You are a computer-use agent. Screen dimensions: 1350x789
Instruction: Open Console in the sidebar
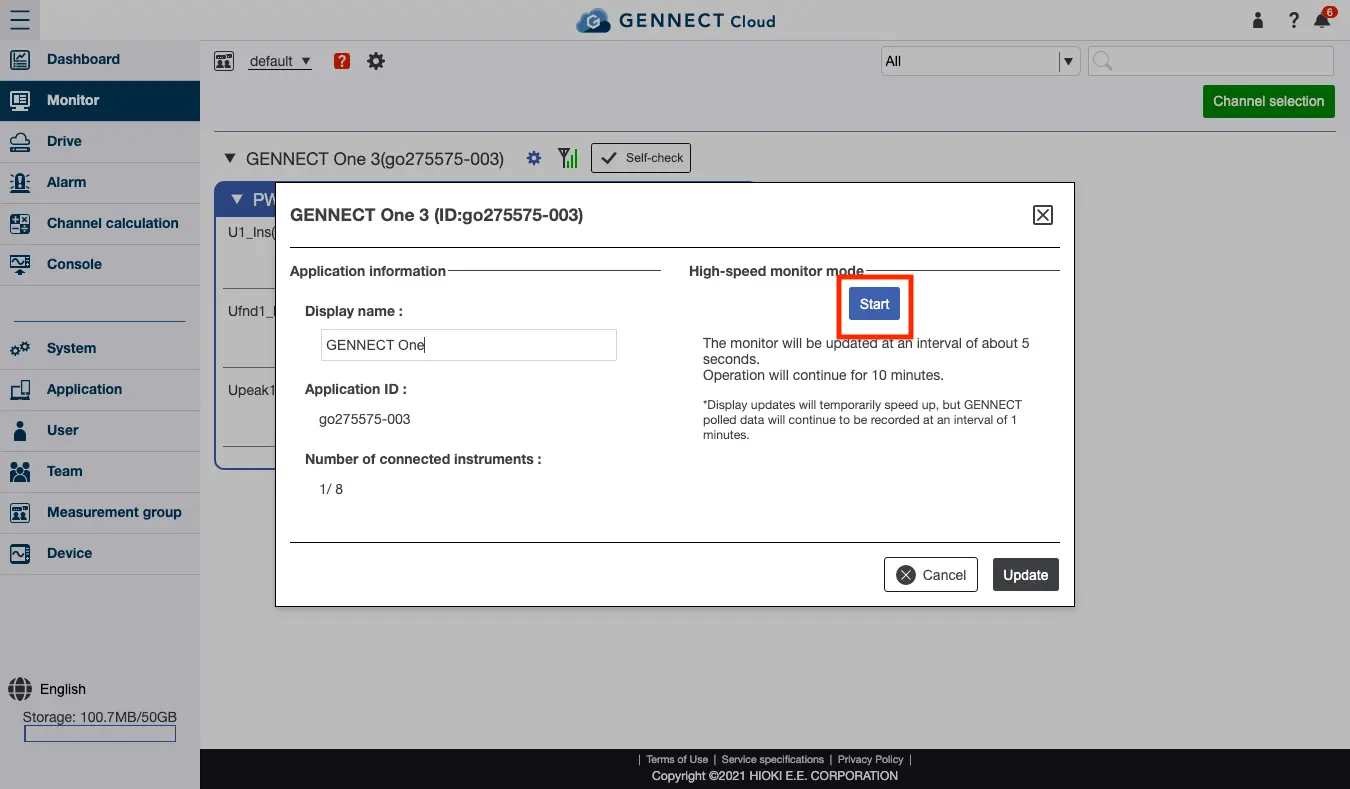pyautogui.click(x=100, y=265)
